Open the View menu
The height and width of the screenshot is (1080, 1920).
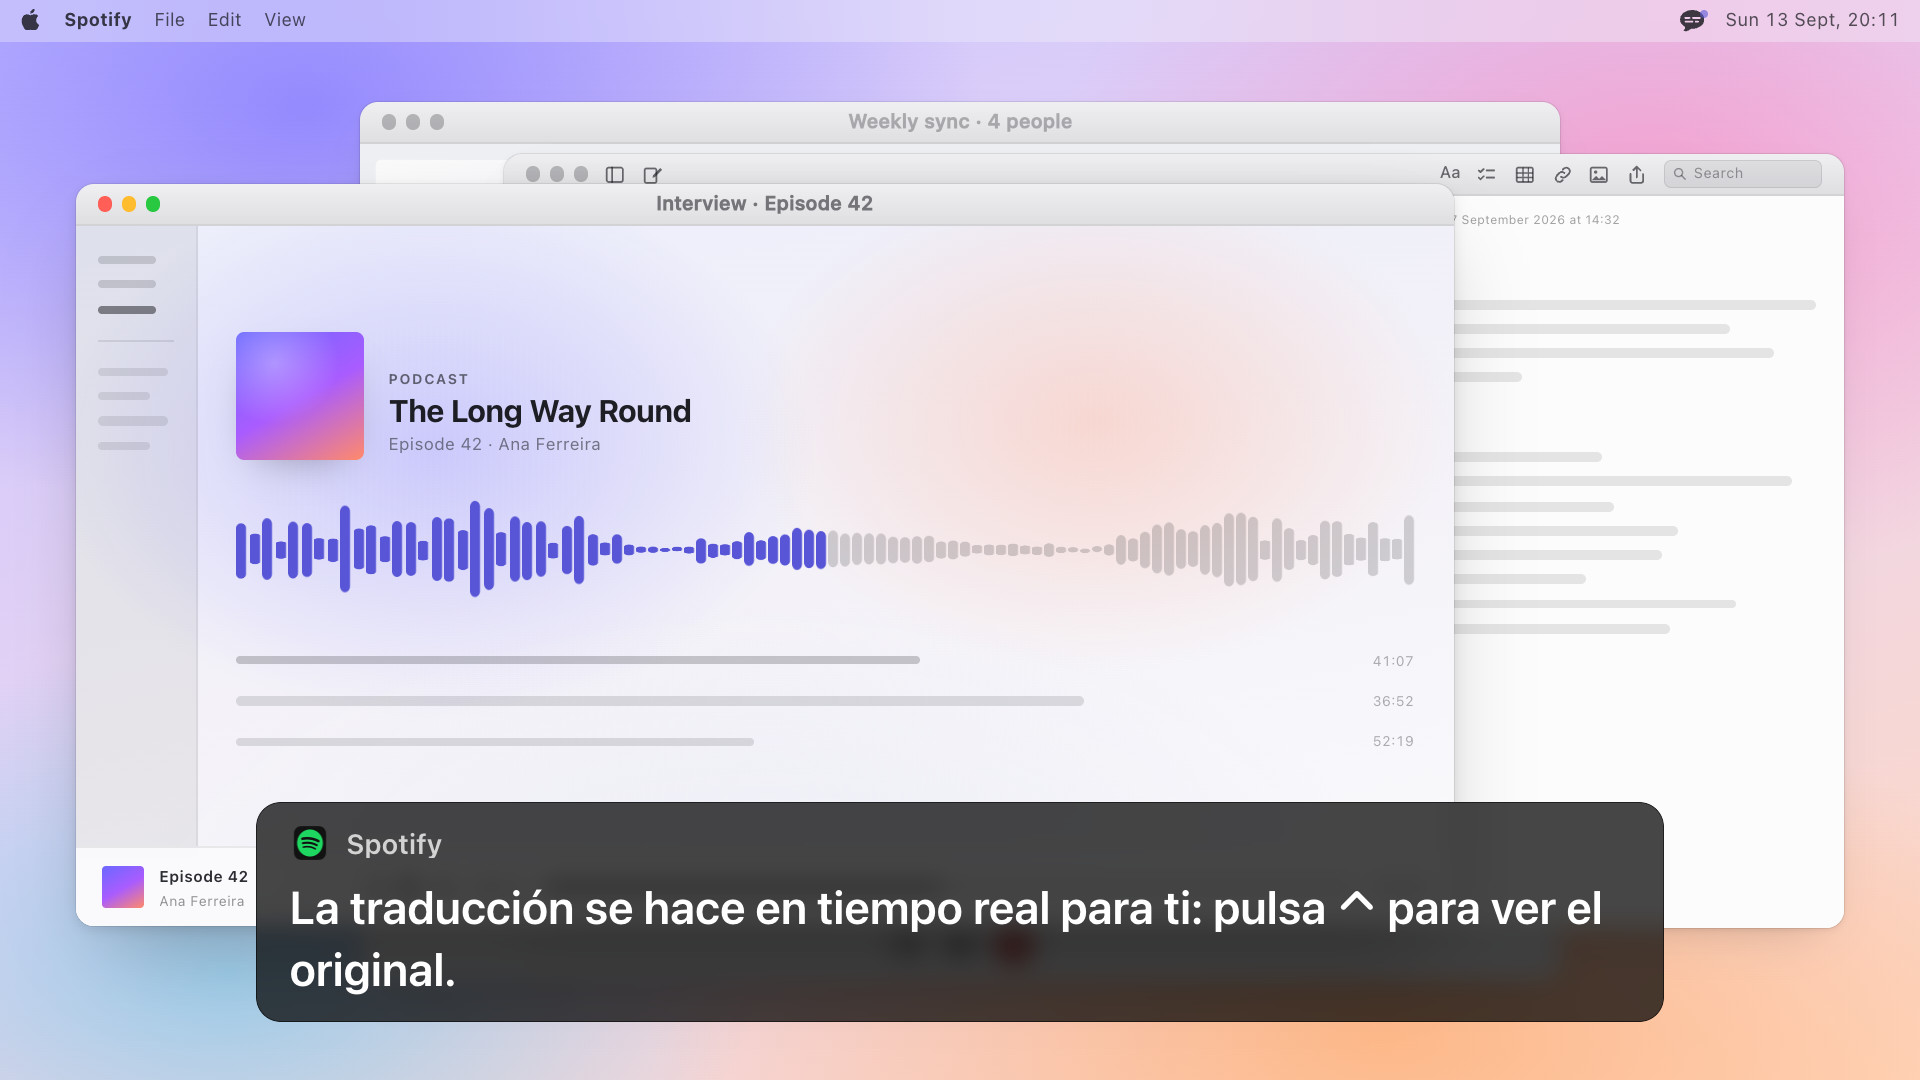[285, 20]
